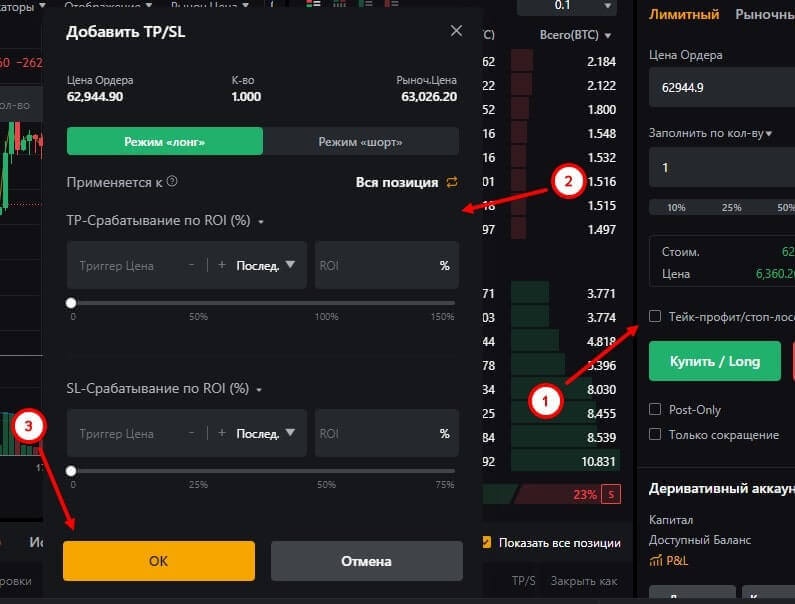Click the minus stepper in SL trigger price
This screenshot has width=795, height=604.
point(191,434)
